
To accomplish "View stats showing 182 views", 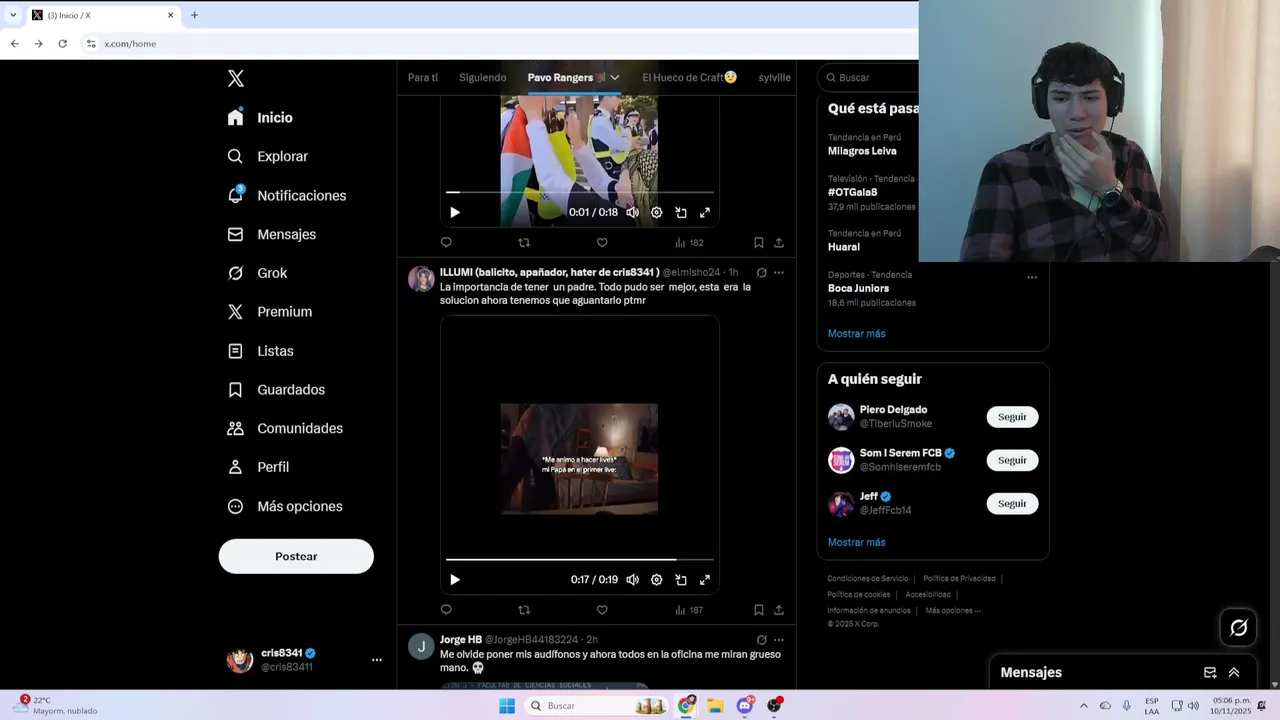I will point(689,242).
